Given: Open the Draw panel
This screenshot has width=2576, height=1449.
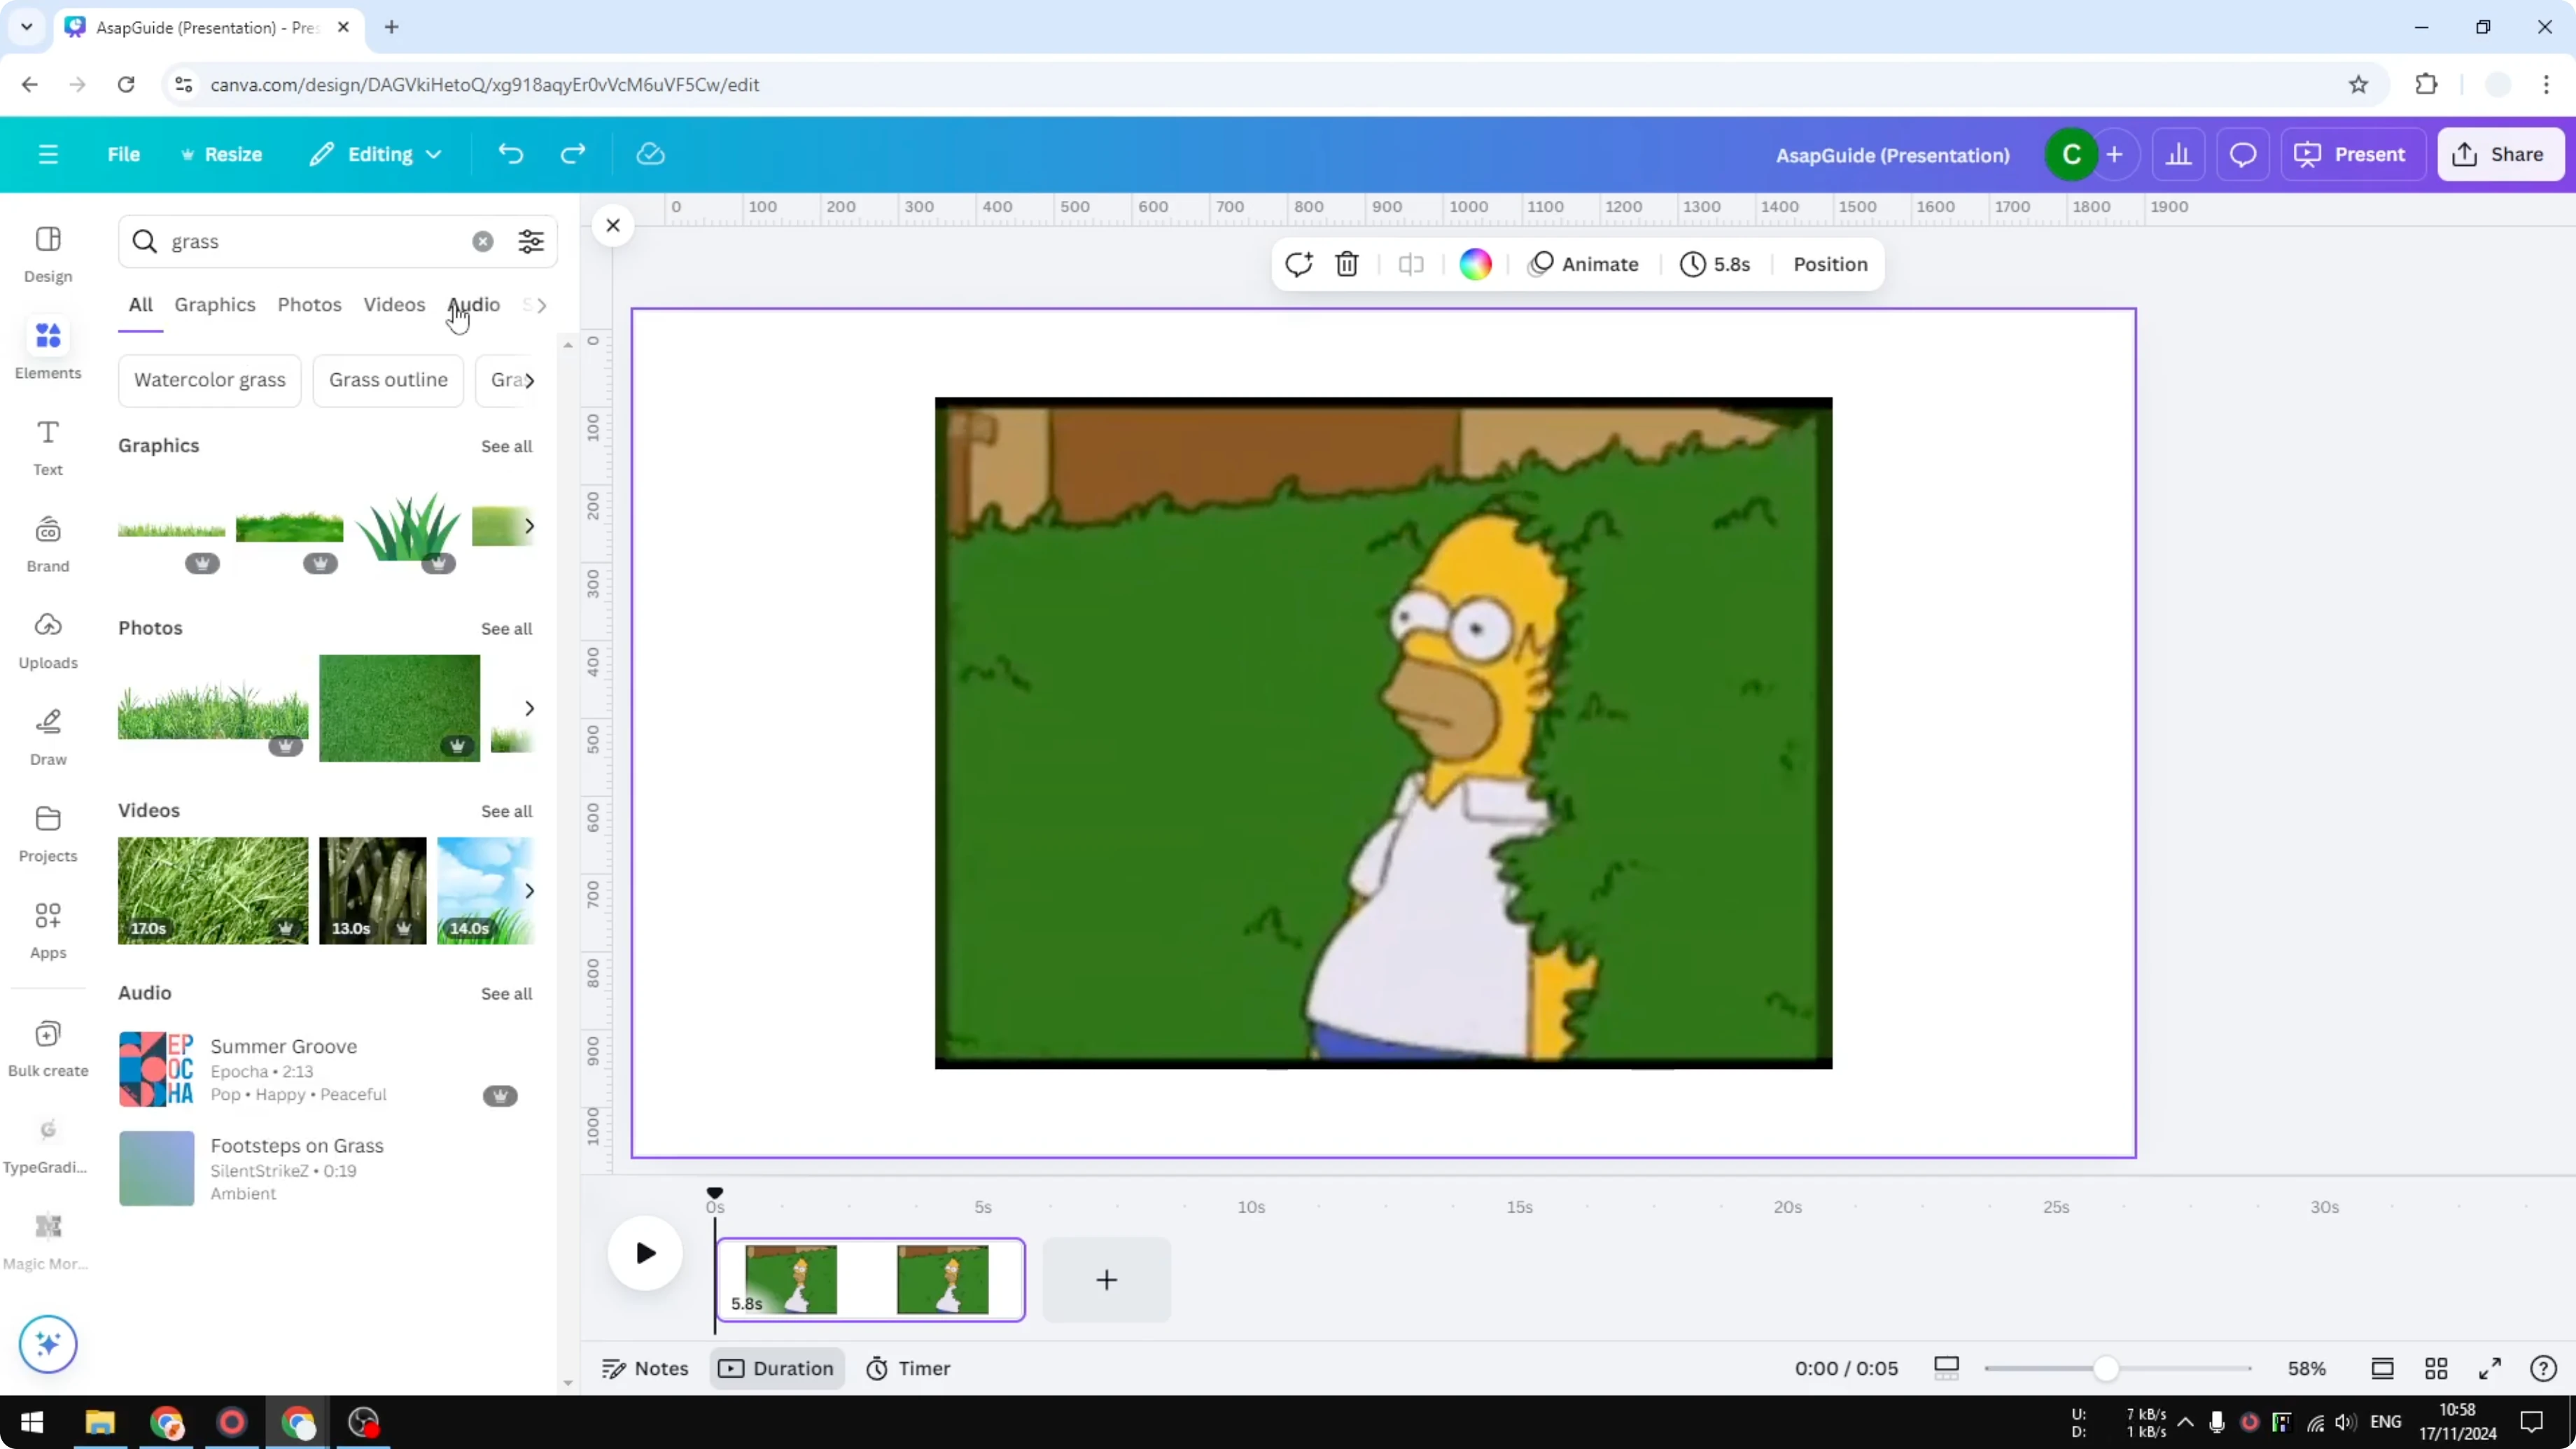Looking at the screenshot, I should pyautogui.click(x=47, y=737).
